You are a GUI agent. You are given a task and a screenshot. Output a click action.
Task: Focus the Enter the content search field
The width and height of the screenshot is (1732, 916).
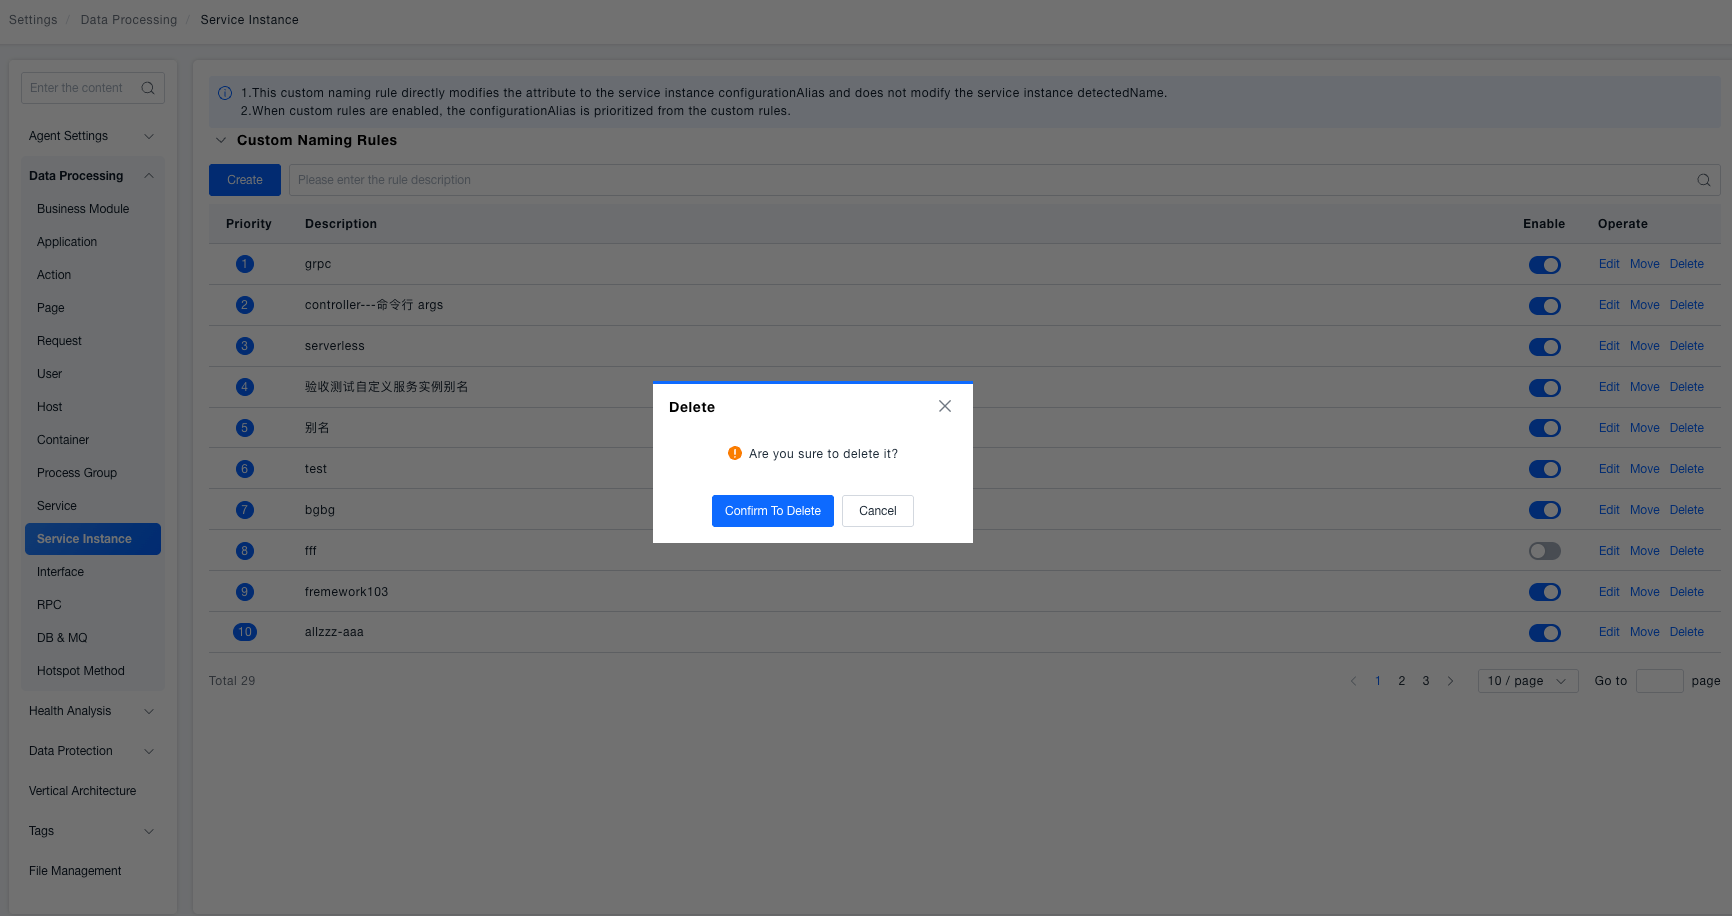(93, 88)
